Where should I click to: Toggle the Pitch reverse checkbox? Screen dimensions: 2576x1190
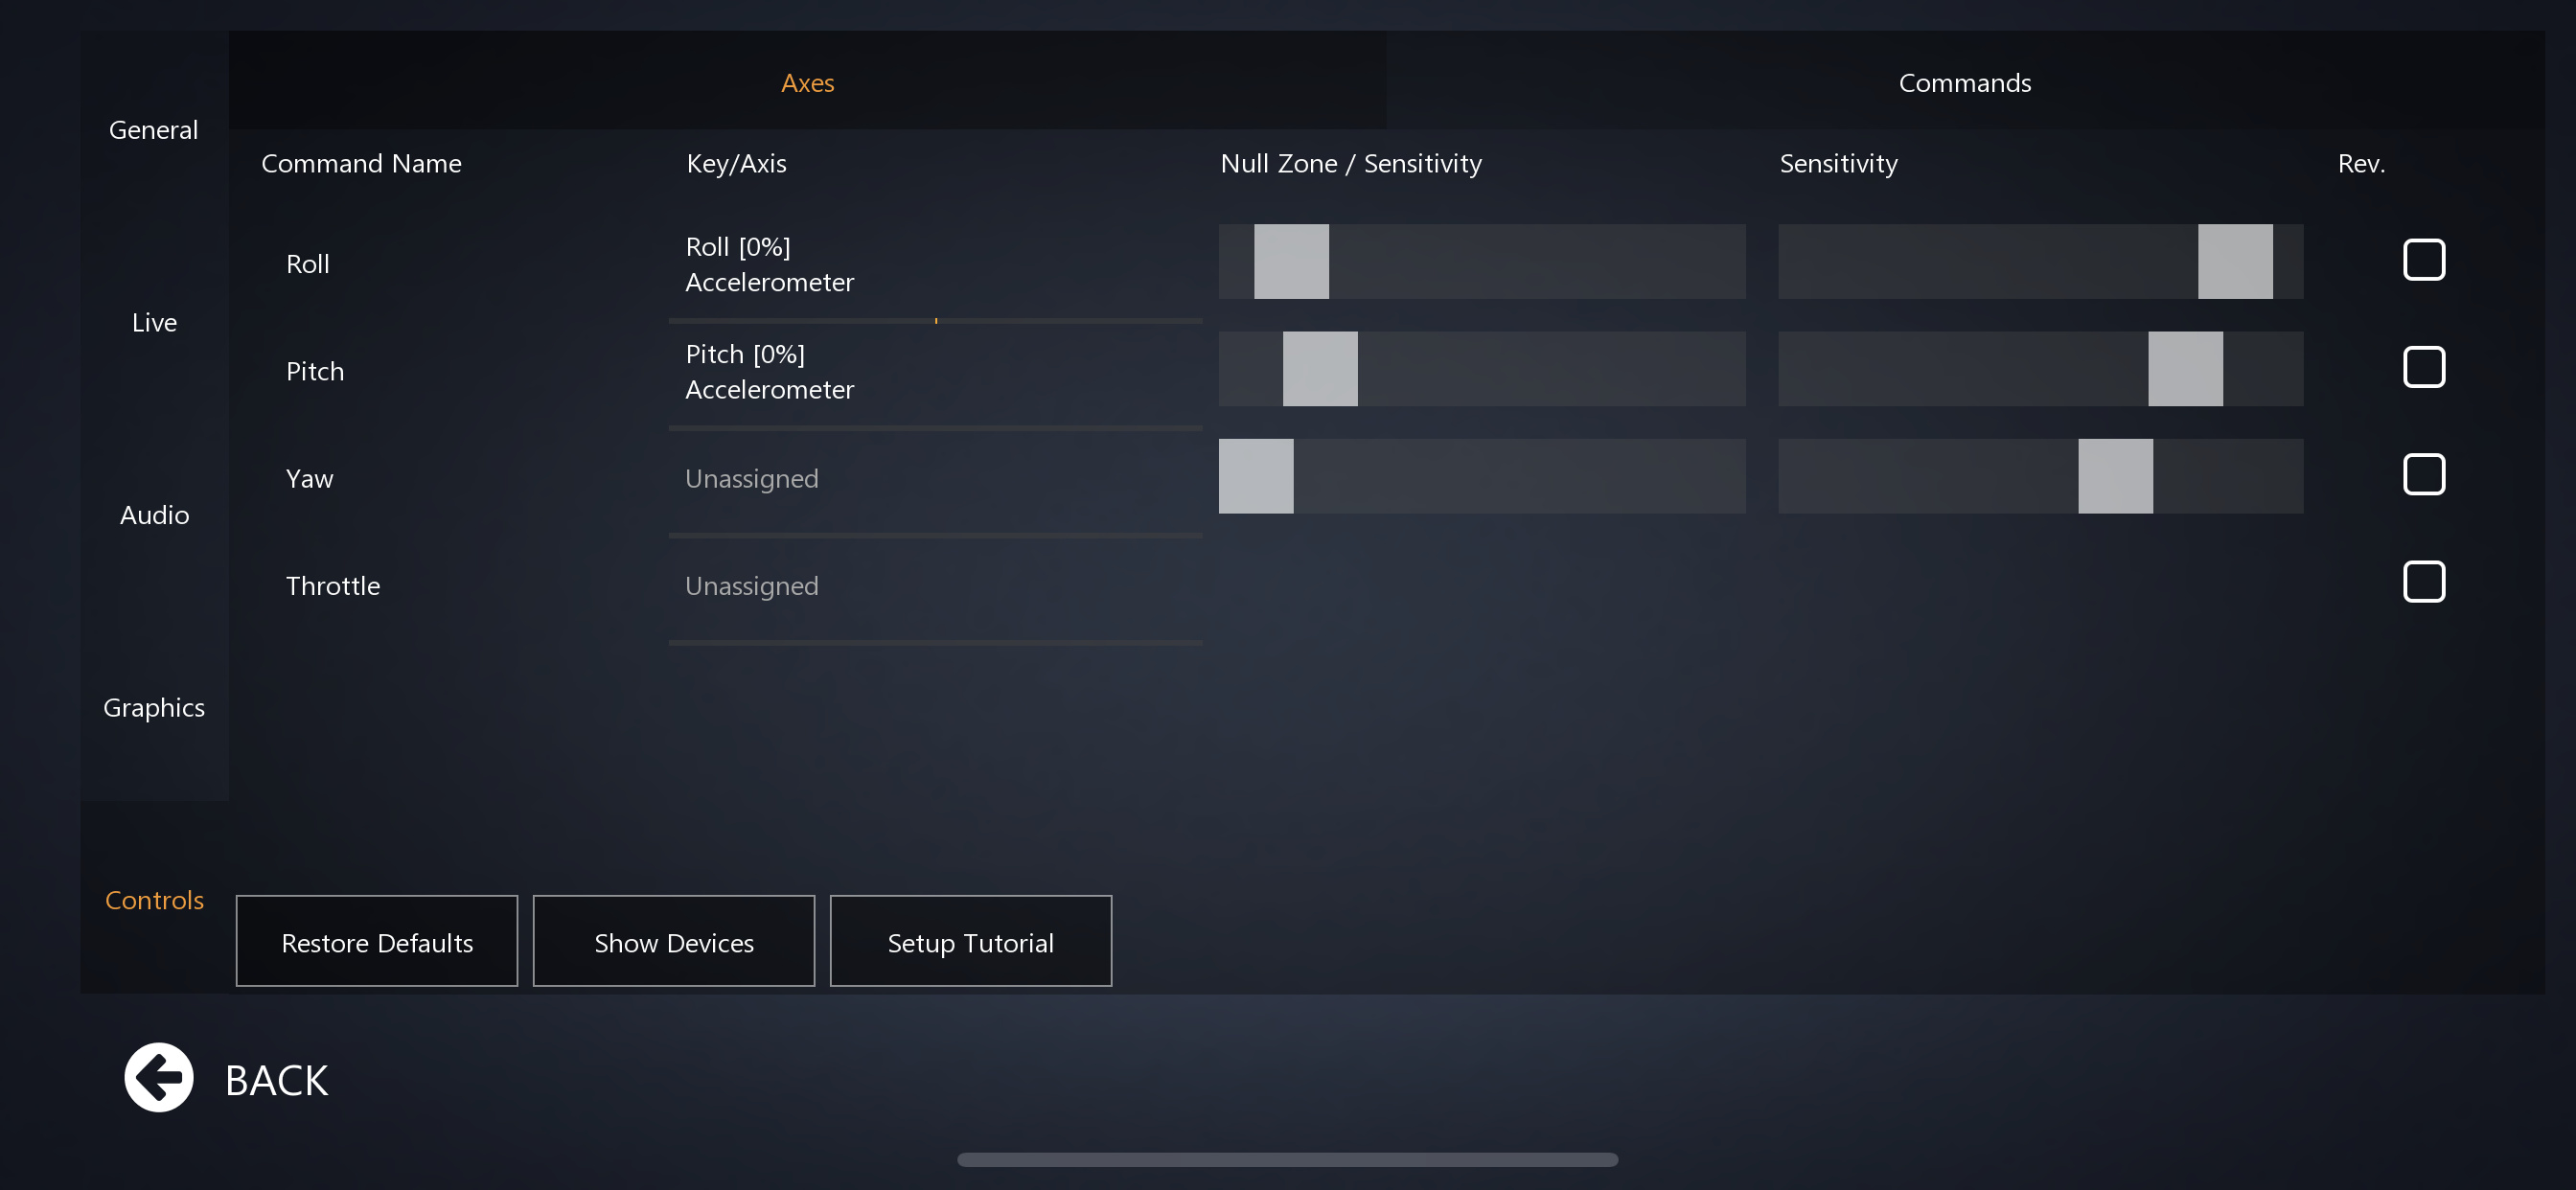(2423, 367)
